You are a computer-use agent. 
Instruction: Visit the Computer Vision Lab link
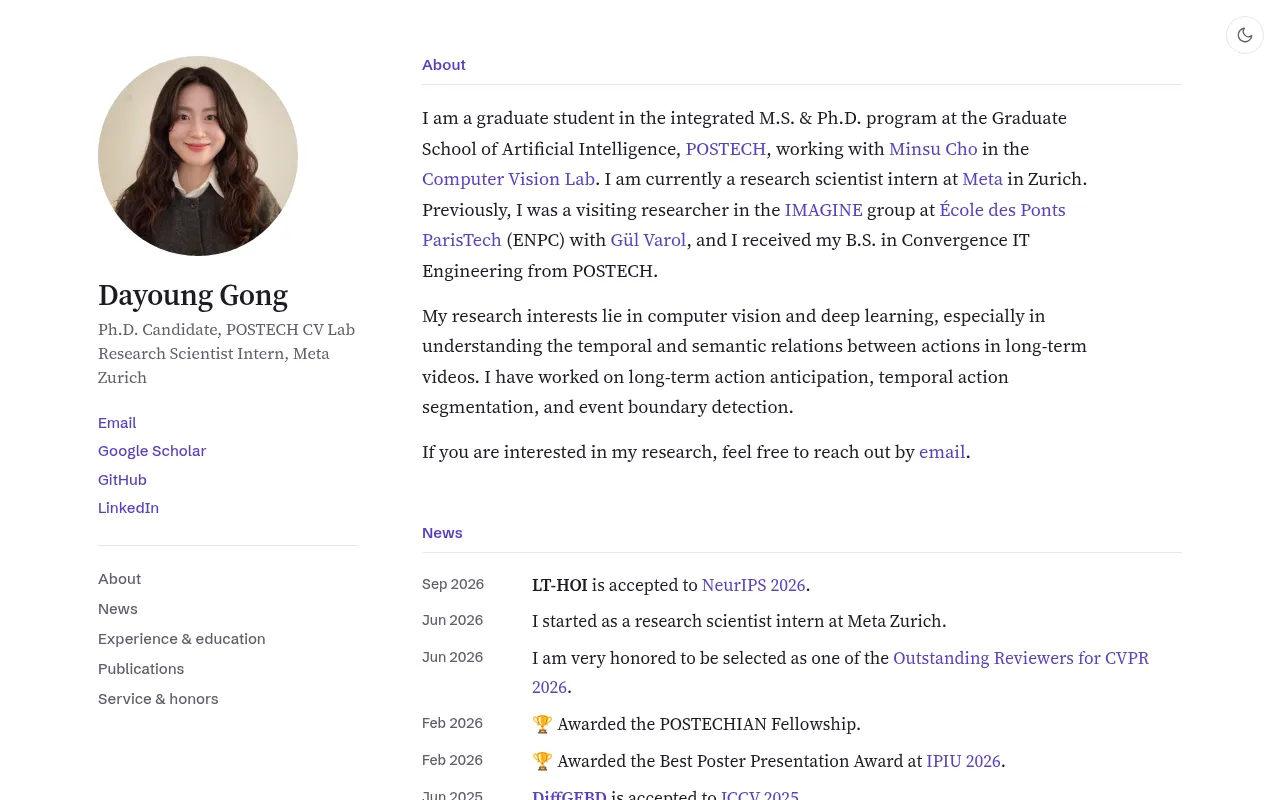pyautogui.click(x=508, y=179)
